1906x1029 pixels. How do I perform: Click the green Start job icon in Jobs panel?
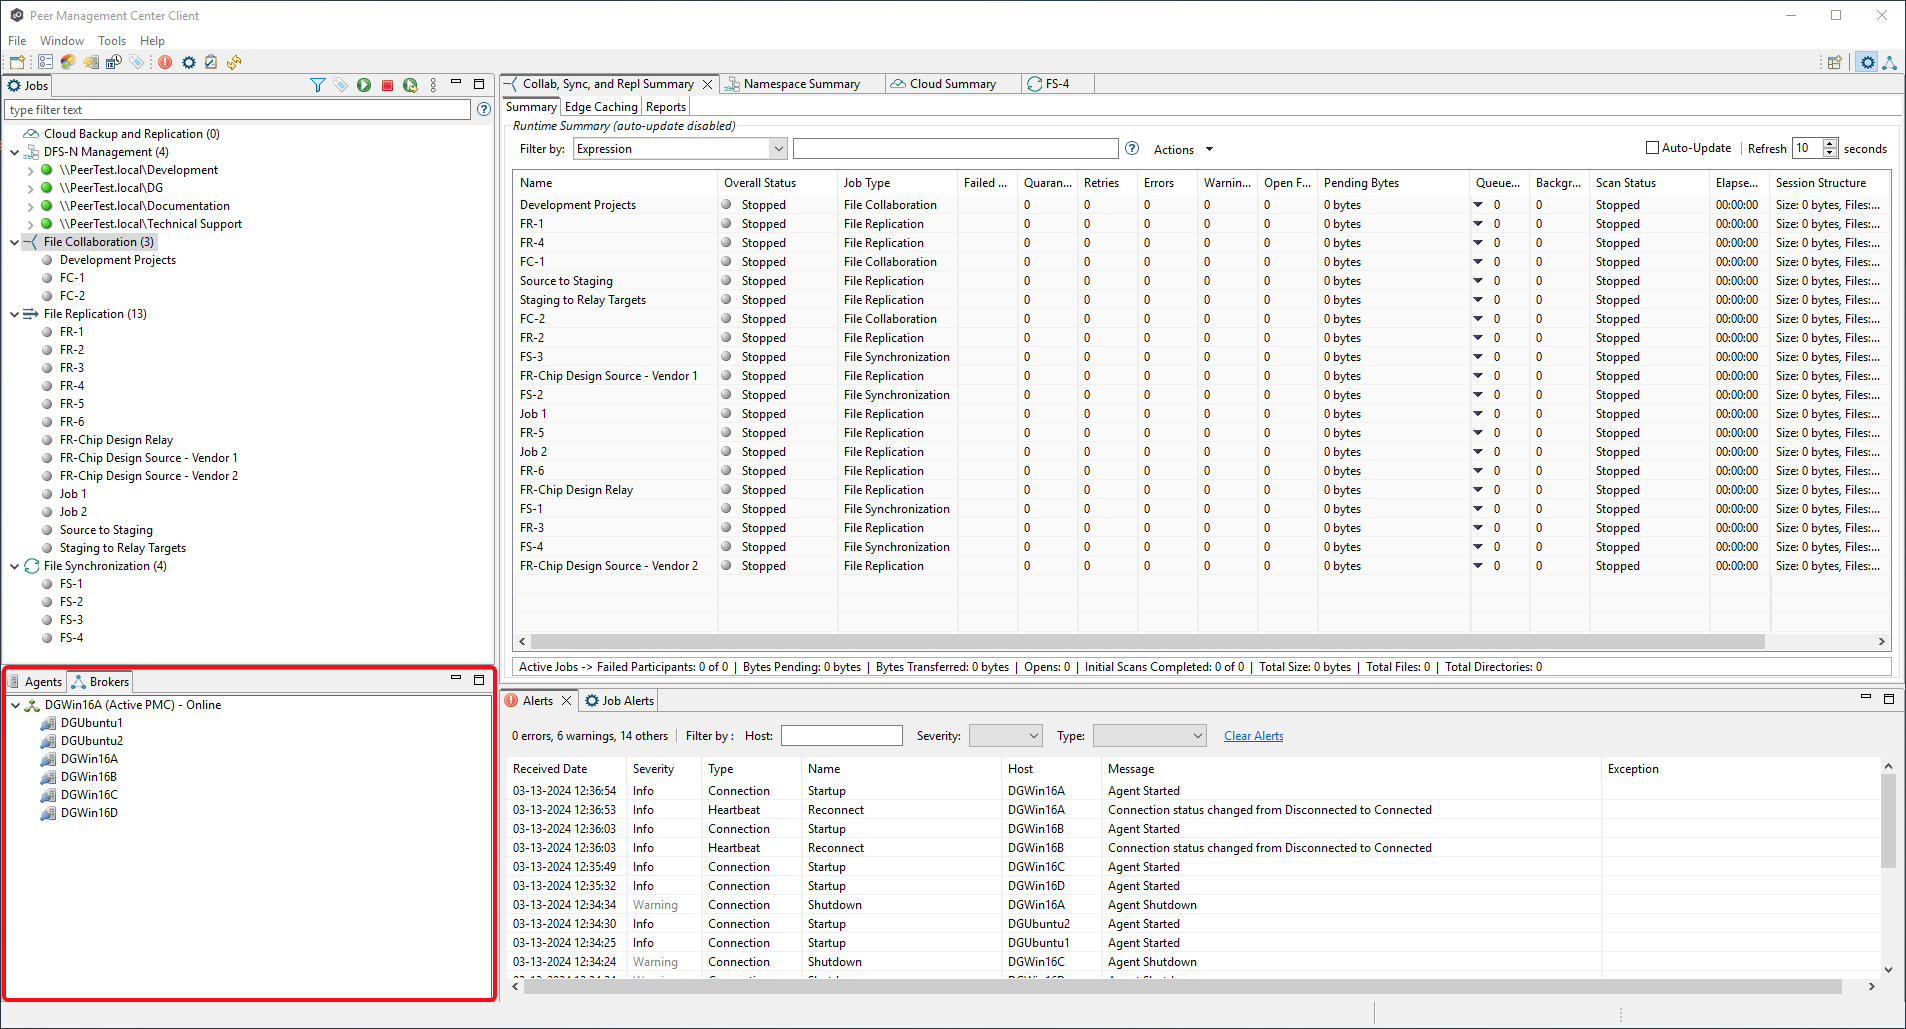click(x=364, y=86)
